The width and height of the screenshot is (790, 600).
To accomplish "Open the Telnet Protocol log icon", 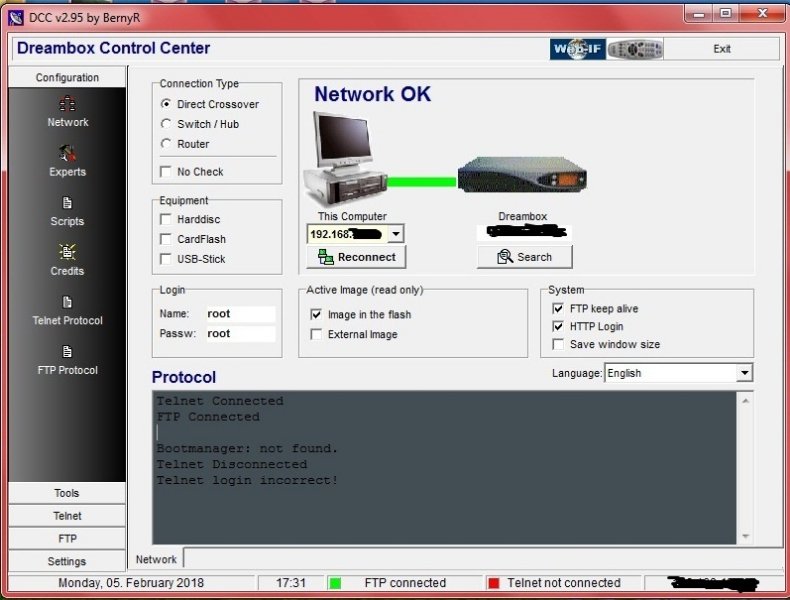I will (x=67, y=303).
